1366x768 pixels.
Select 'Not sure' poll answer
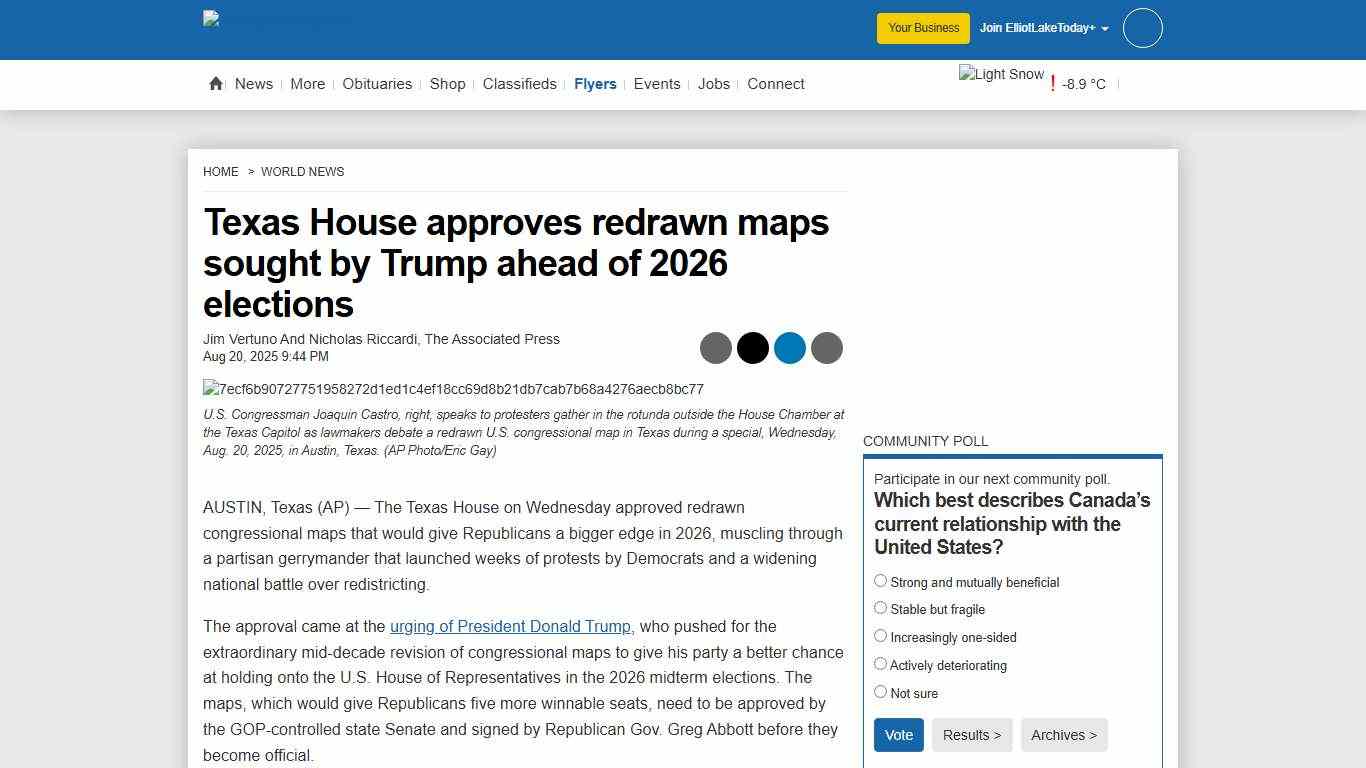coord(880,691)
